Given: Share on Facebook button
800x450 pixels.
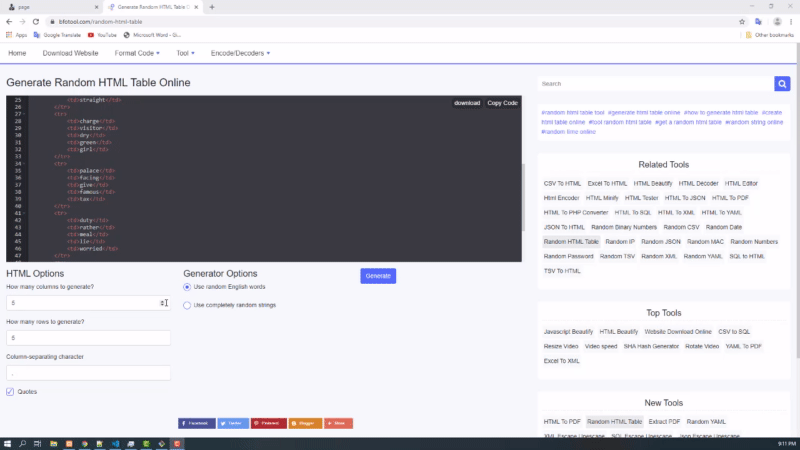Looking at the screenshot, I should click(196, 423).
